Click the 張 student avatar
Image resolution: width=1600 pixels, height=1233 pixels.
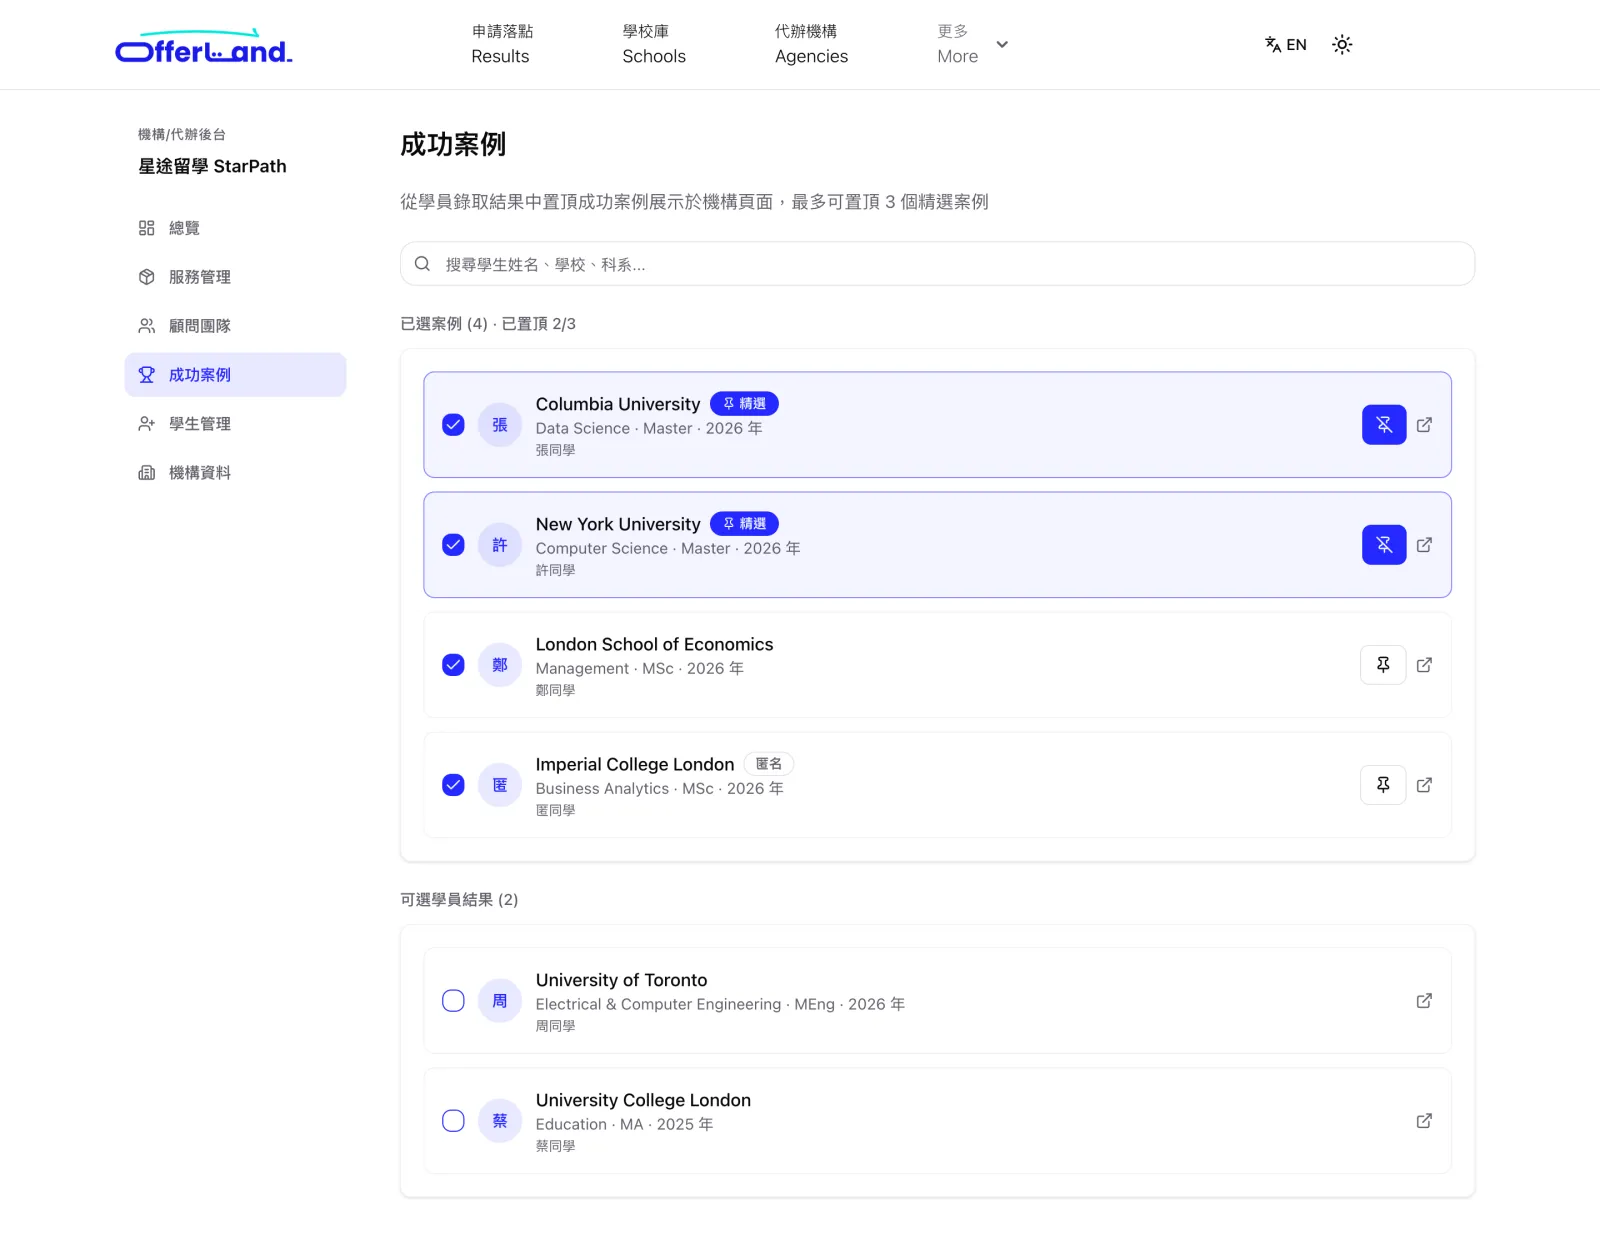click(500, 425)
